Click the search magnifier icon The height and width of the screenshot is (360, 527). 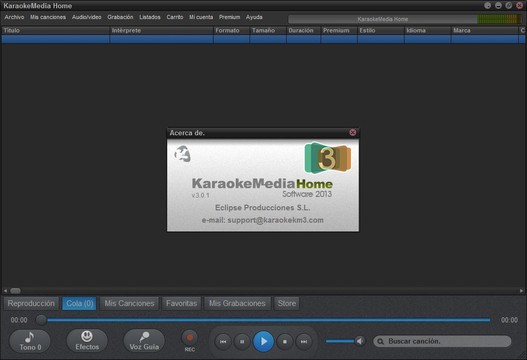coord(380,342)
